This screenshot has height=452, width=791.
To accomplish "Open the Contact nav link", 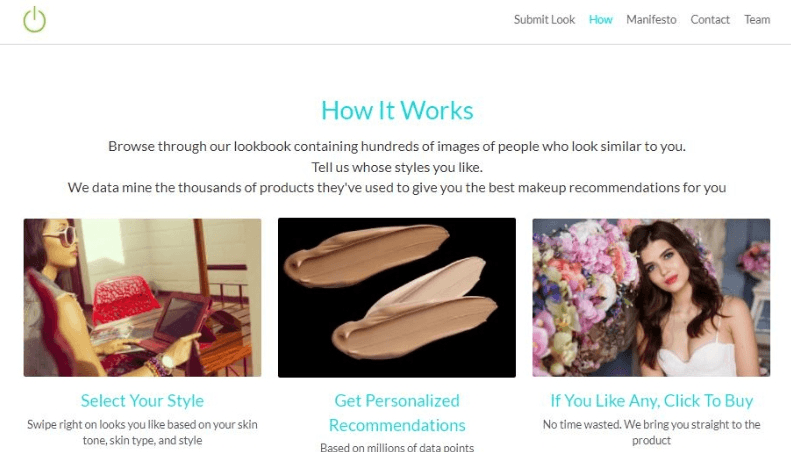I will [x=710, y=20].
